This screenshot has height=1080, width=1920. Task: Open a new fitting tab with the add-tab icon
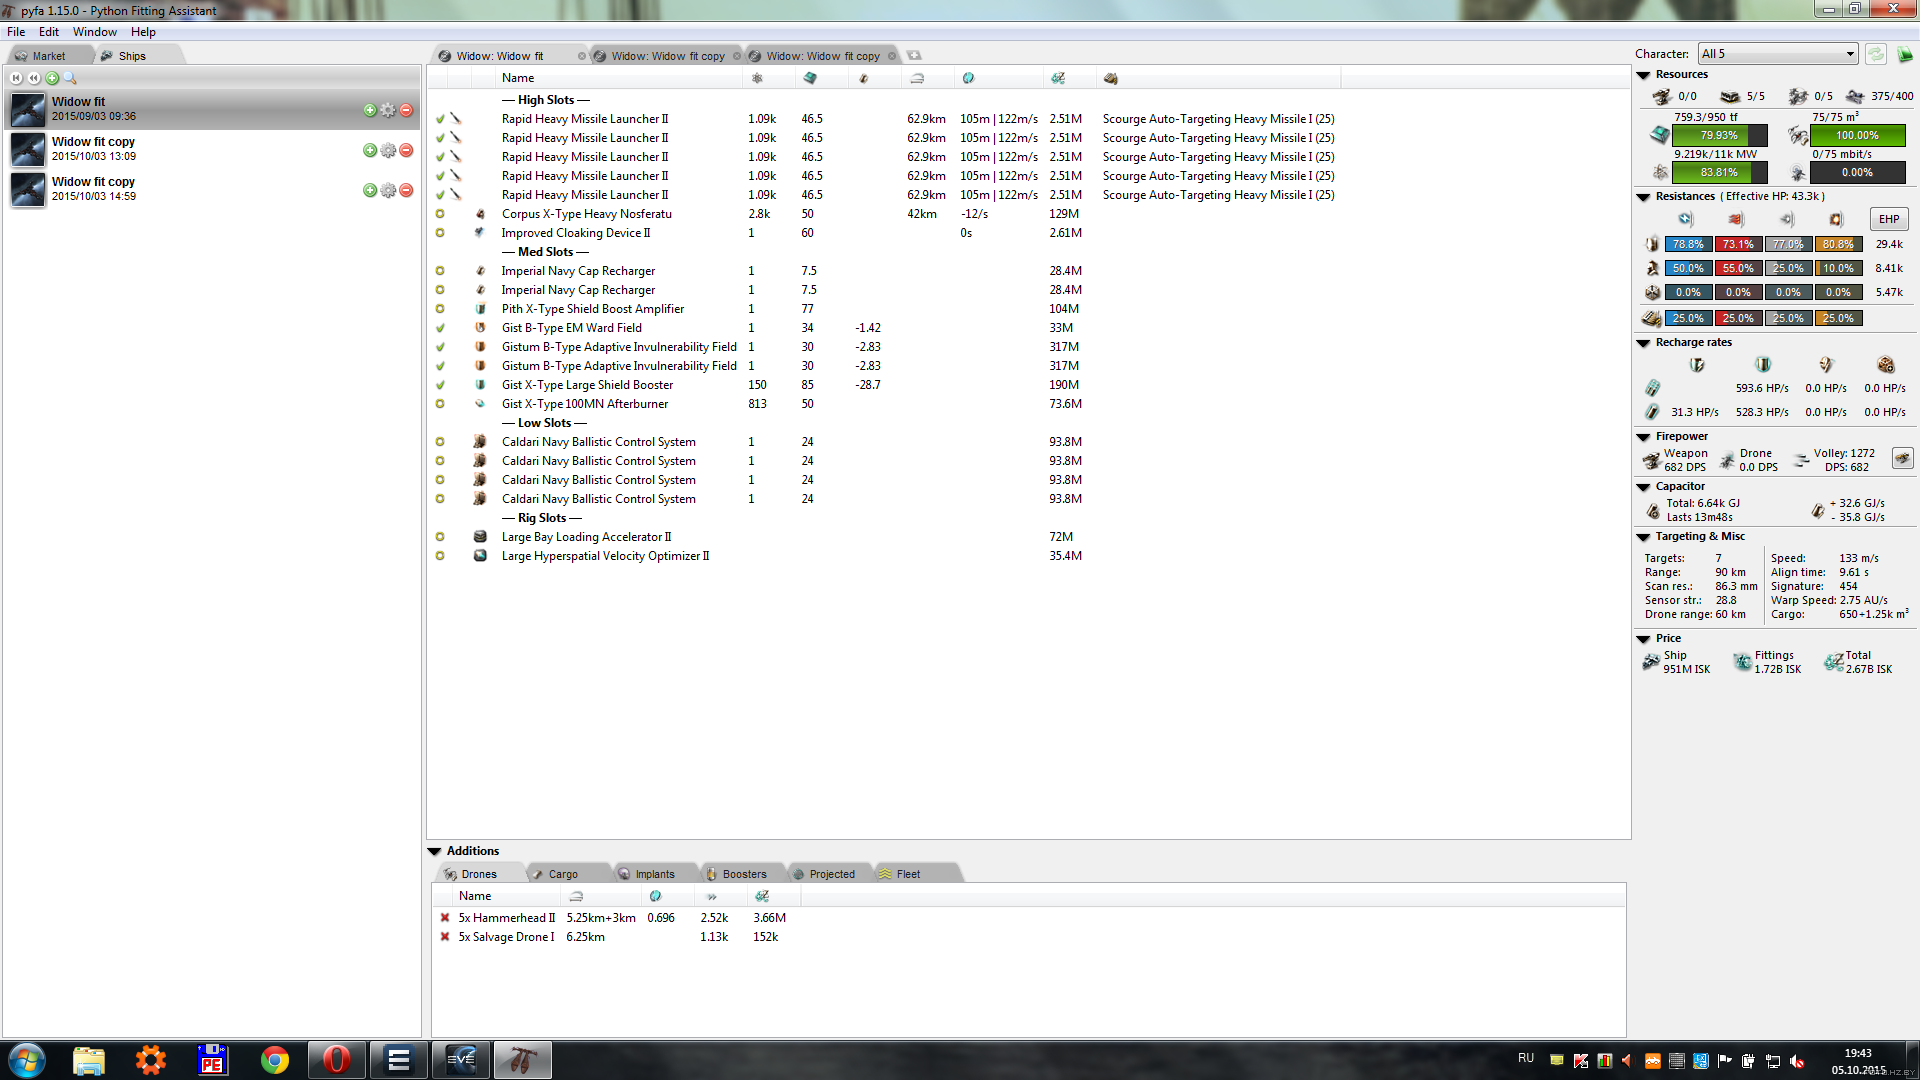(914, 56)
